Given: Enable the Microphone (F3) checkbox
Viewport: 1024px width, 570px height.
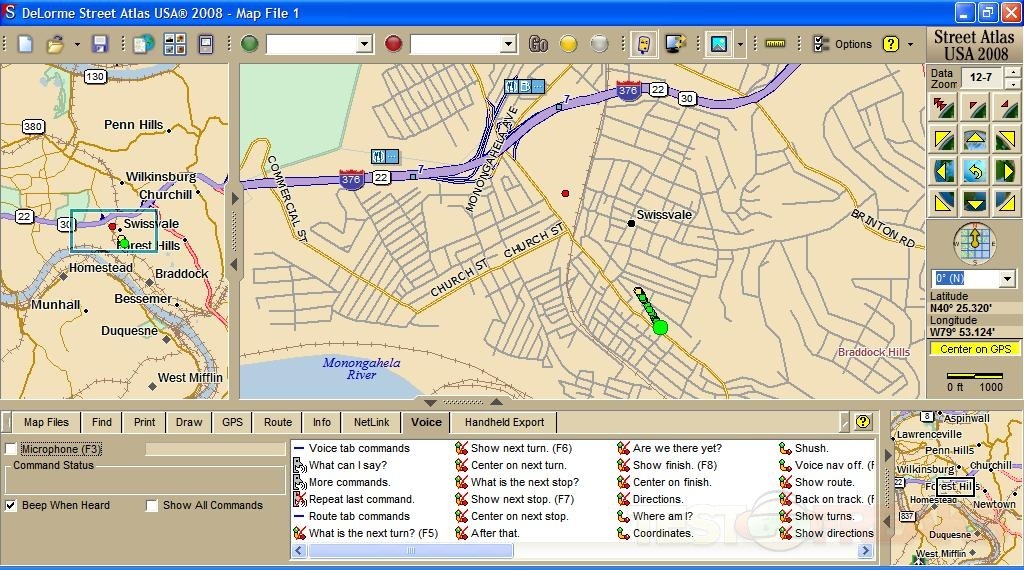Looking at the screenshot, I should [x=11, y=450].
